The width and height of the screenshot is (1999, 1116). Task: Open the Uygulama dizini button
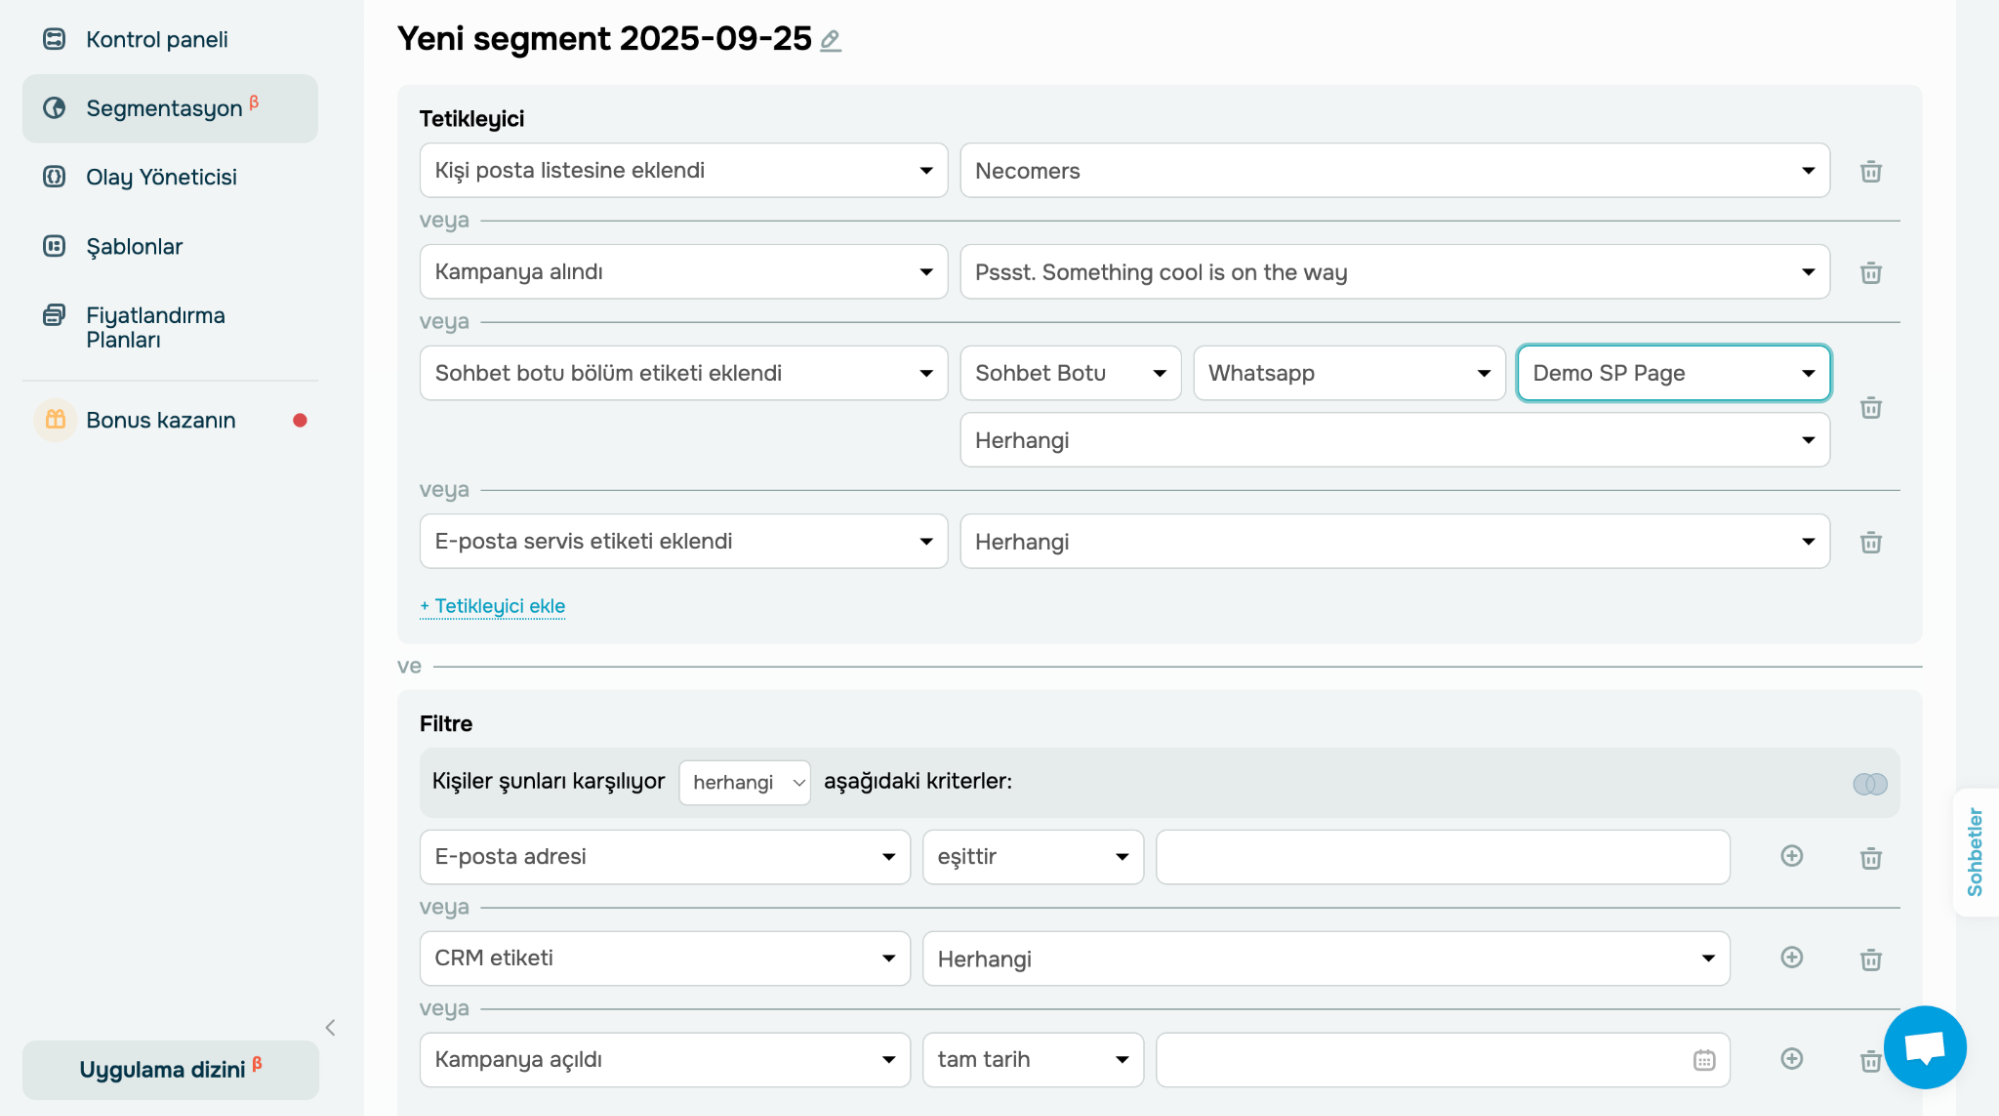pos(170,1070)
